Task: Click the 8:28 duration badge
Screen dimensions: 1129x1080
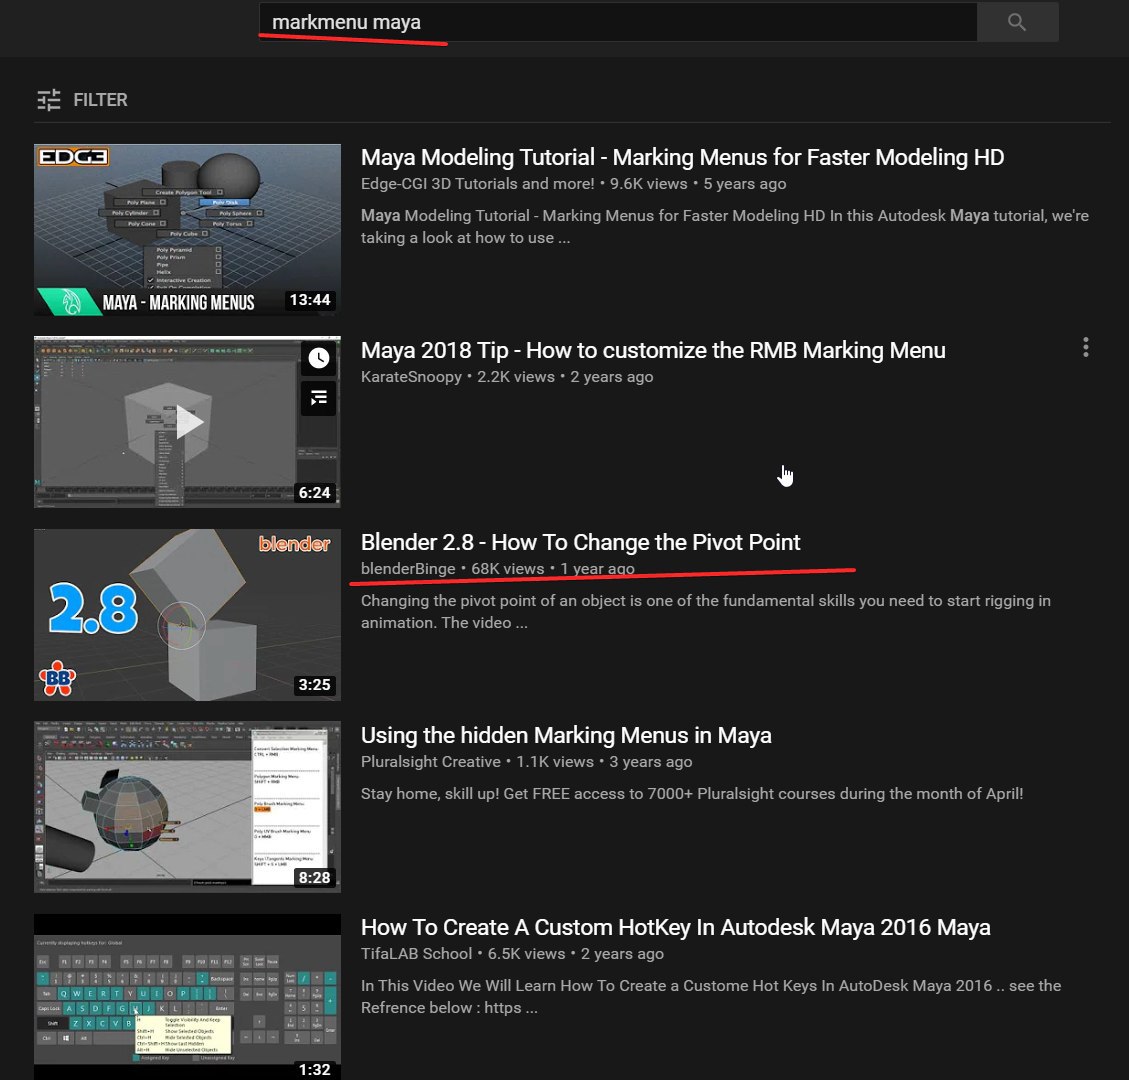Action: pyautogui.click(x=315, y=878)
